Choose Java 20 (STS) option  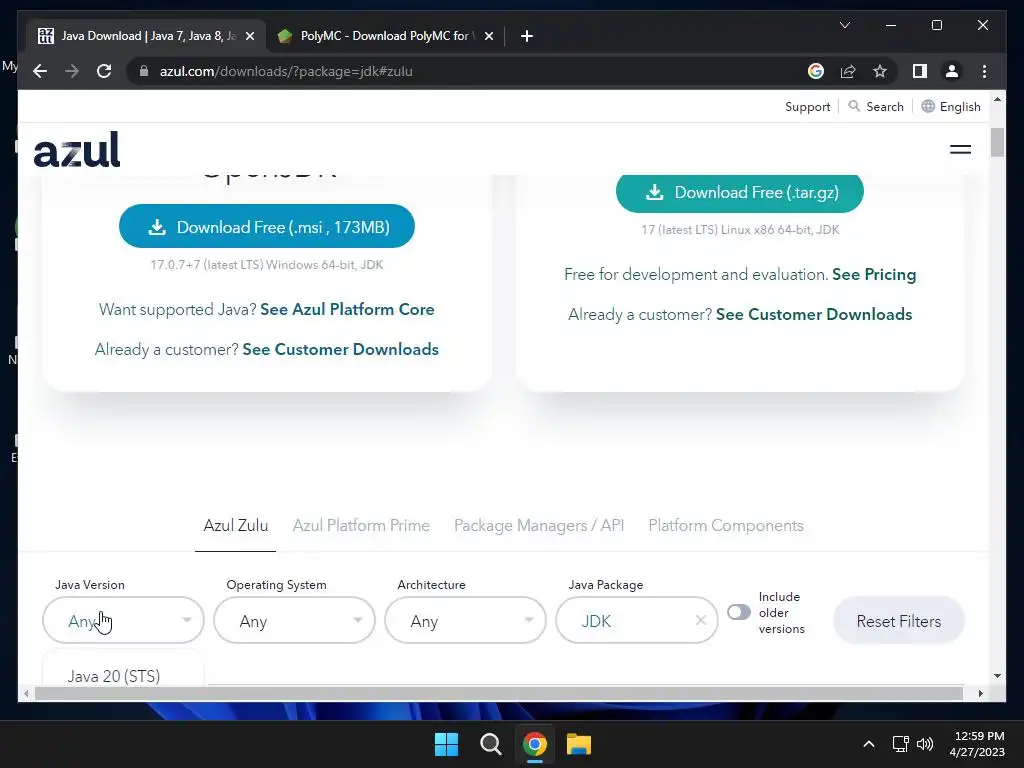coord(114,676)
